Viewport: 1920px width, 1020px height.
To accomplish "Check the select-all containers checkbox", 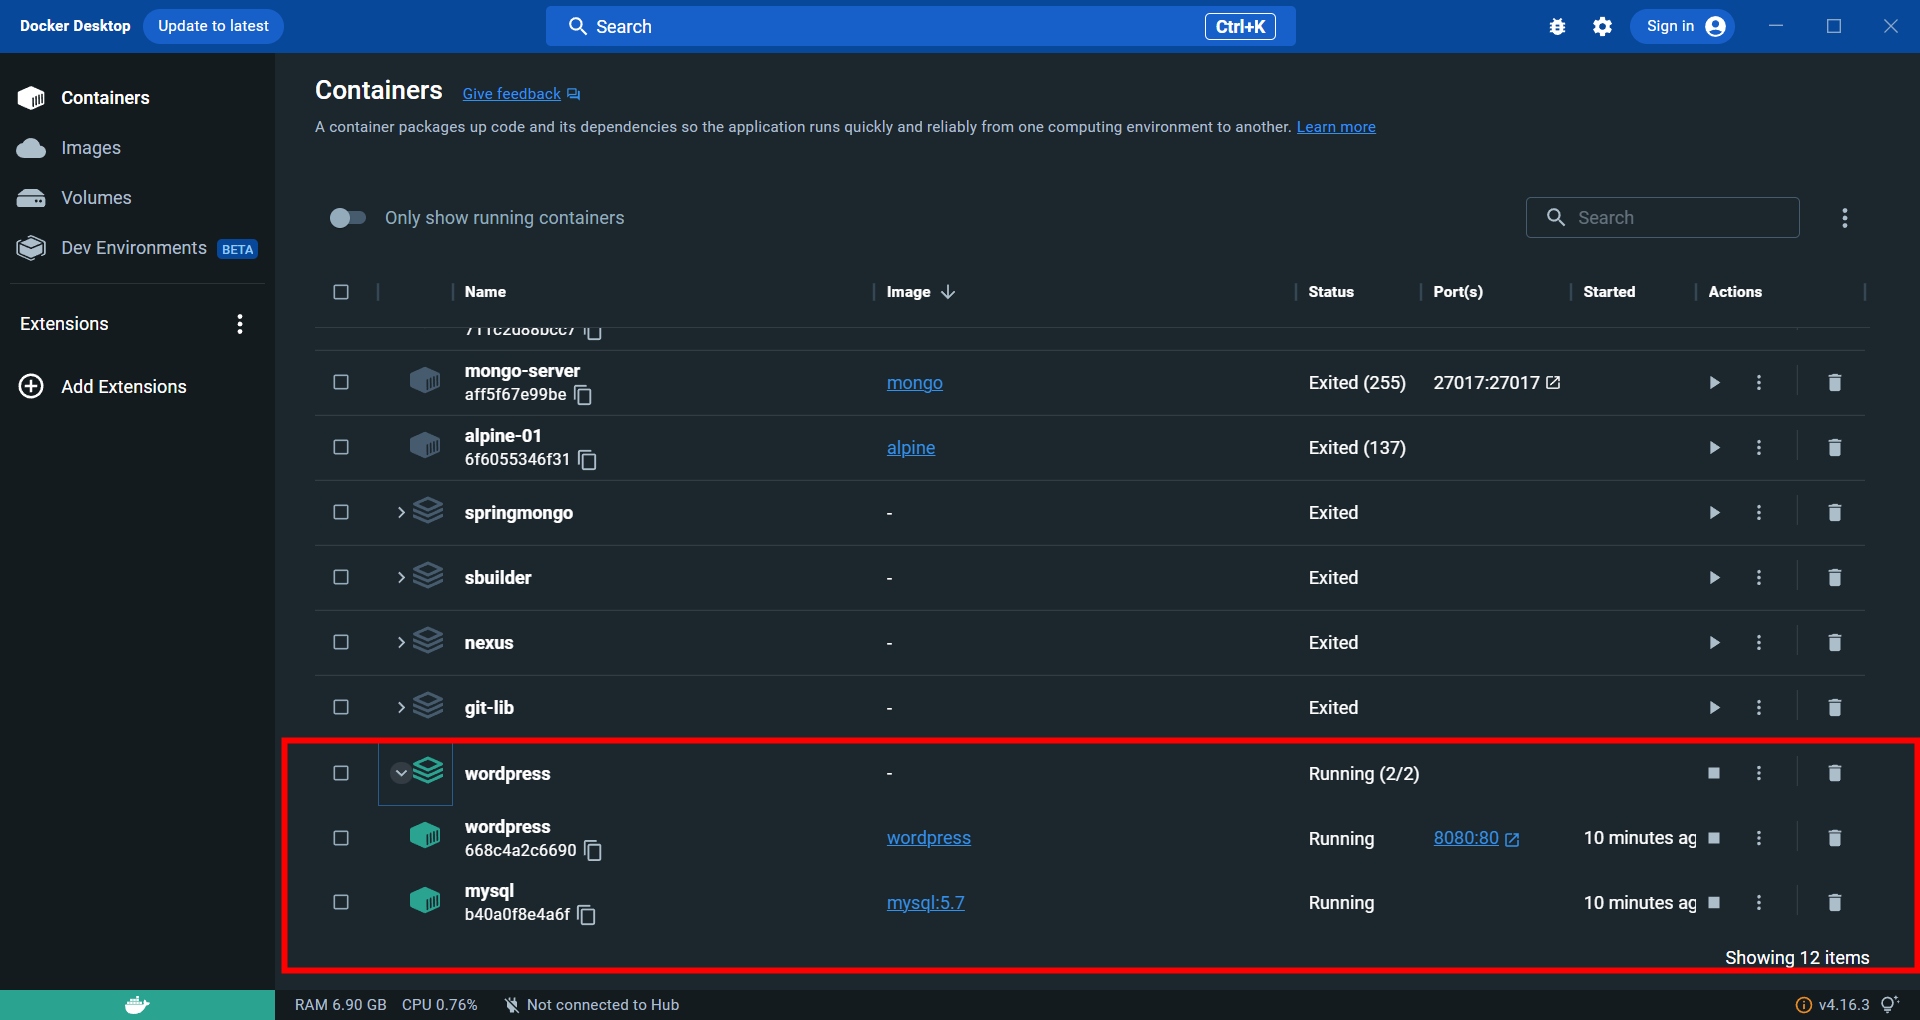I will click(341, 292).
